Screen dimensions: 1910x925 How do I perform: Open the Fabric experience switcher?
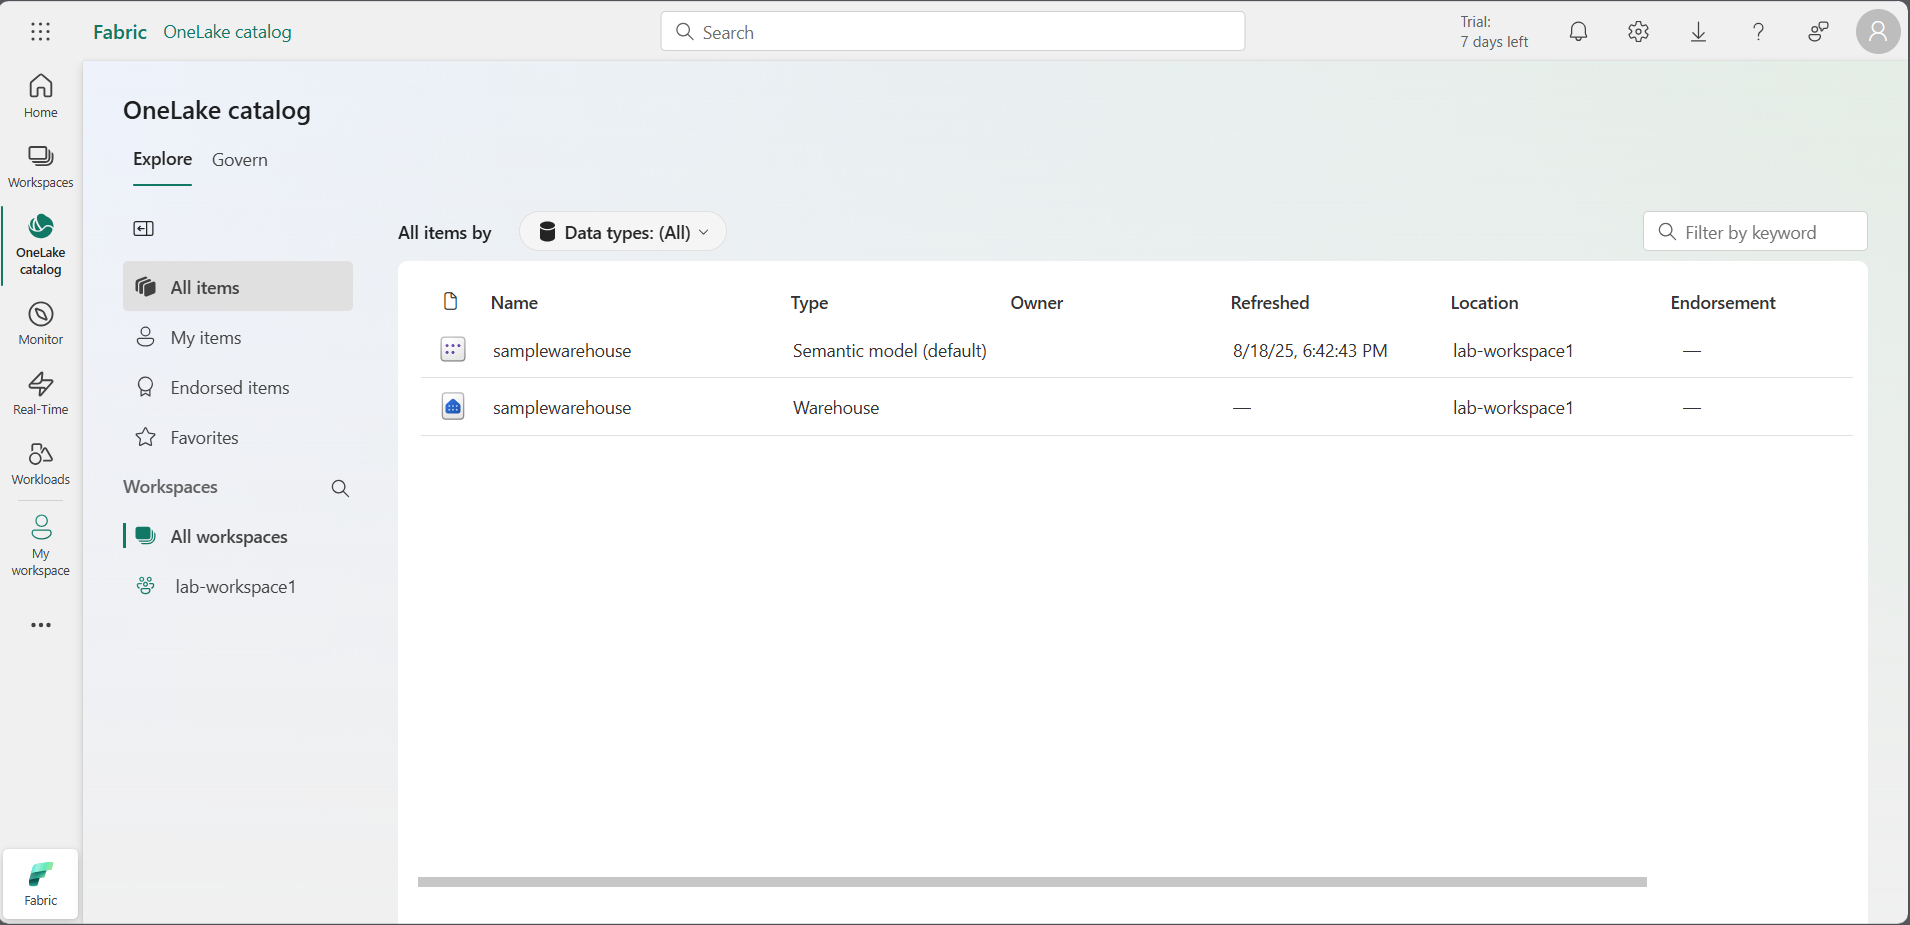coord(40,883)
